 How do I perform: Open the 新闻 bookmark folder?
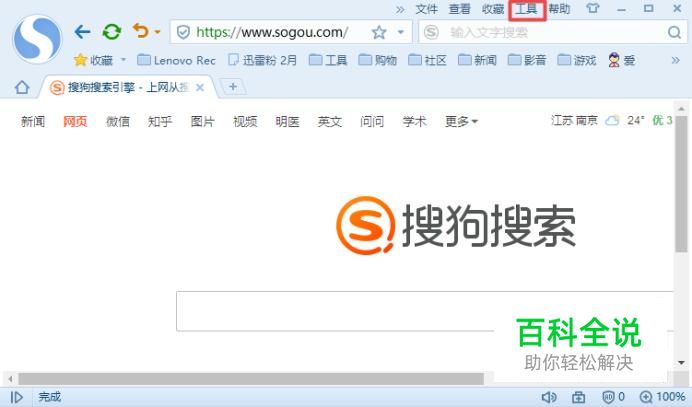point(477,60)
